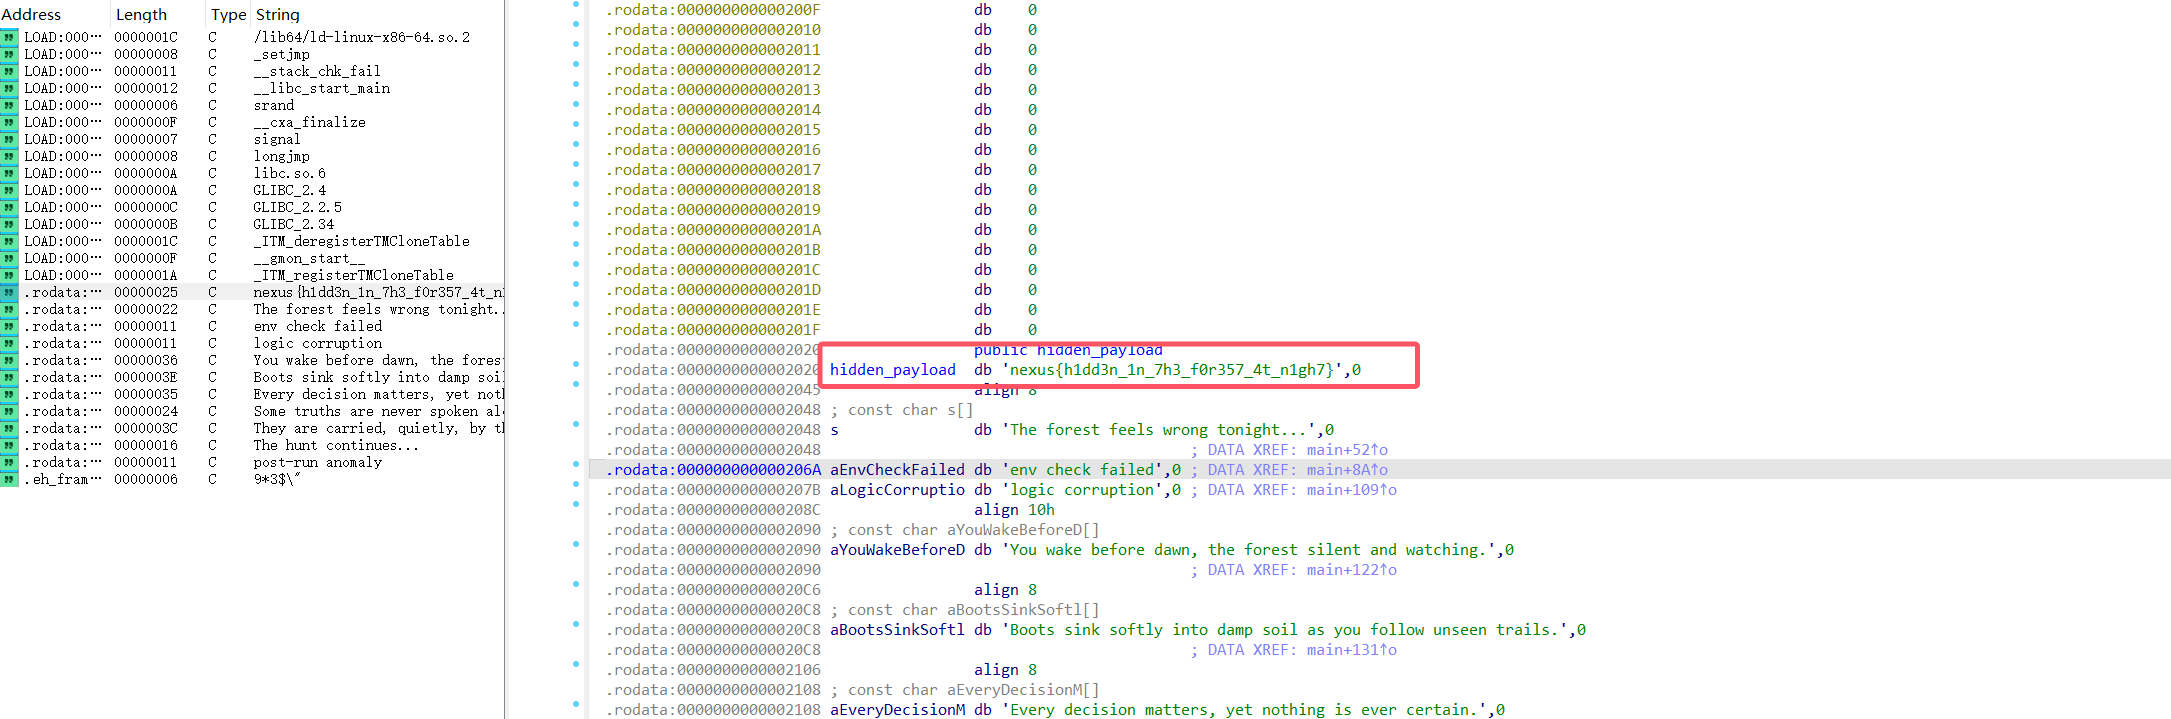
Task: Sort strings by the Length column header
Action: click(x=141, y=14)
